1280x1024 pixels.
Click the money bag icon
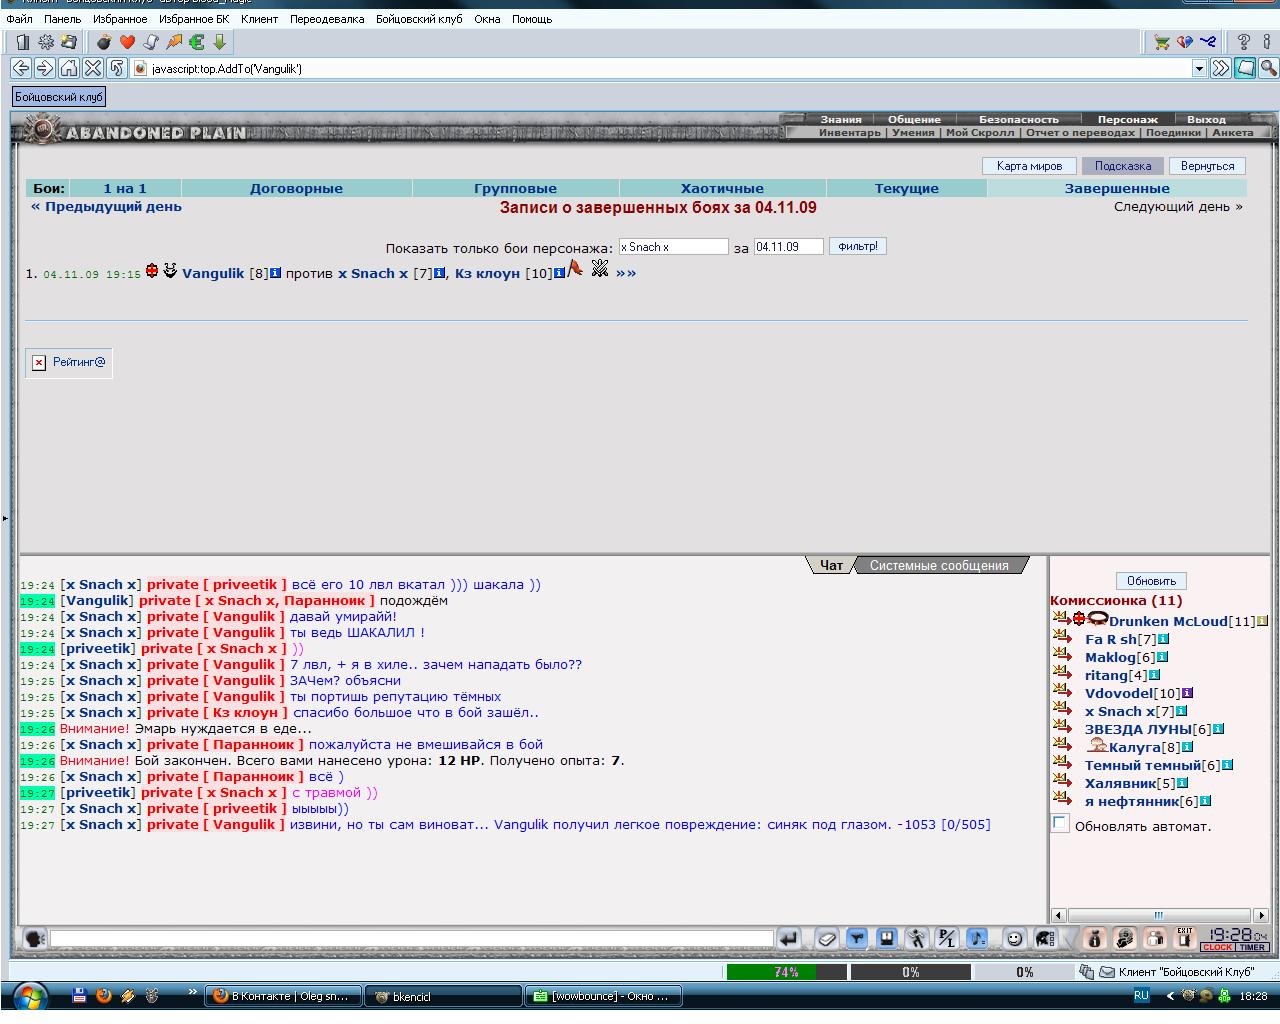point(1094,938)
